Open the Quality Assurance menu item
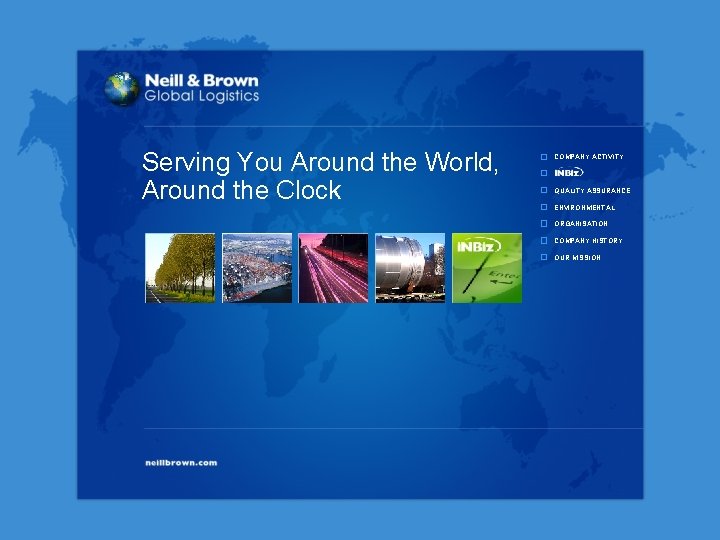Image resolution: width=720 pixels, height=540 pixels. coord(592,190)
